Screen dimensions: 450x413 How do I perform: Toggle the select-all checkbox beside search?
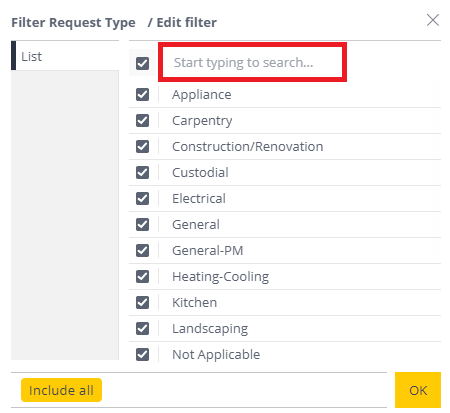tap(142, 63)
